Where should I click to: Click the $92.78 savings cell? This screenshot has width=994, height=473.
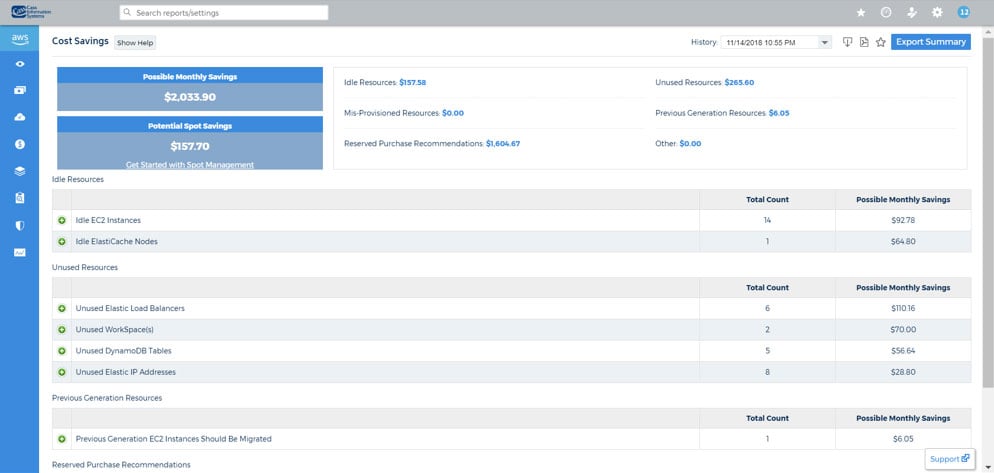[x=903, y=221]
